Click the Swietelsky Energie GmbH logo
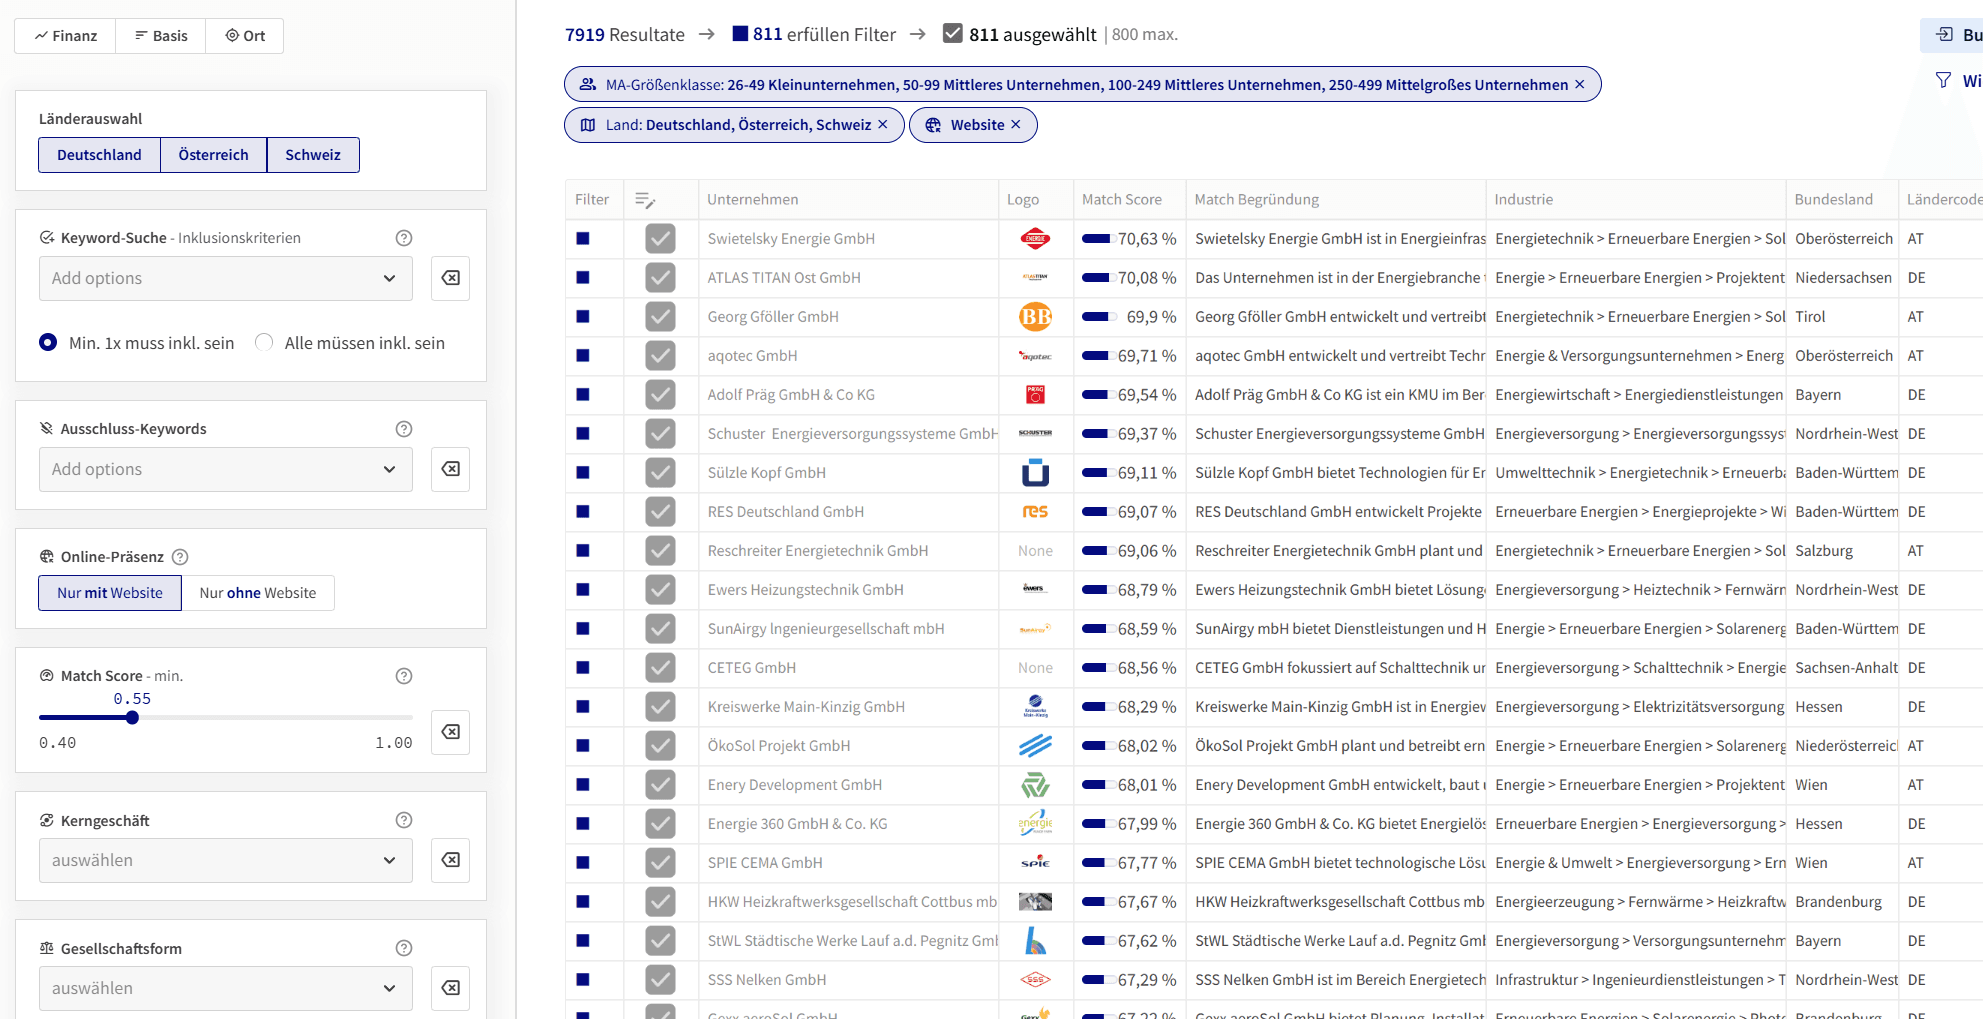 [x=1035, y=239]
